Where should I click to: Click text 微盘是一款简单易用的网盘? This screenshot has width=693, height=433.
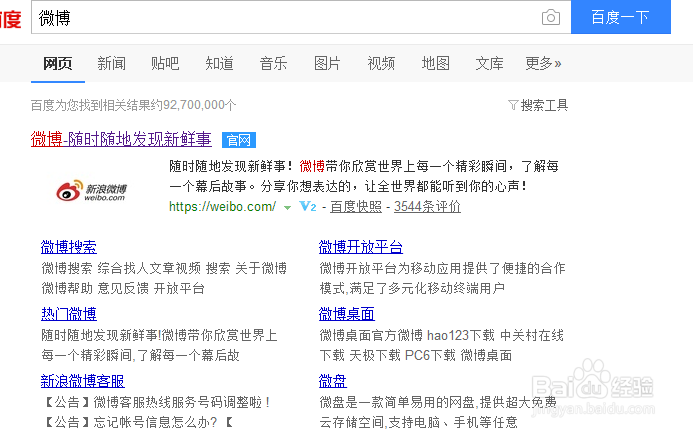pyautogui.click(x=397, y=402)
